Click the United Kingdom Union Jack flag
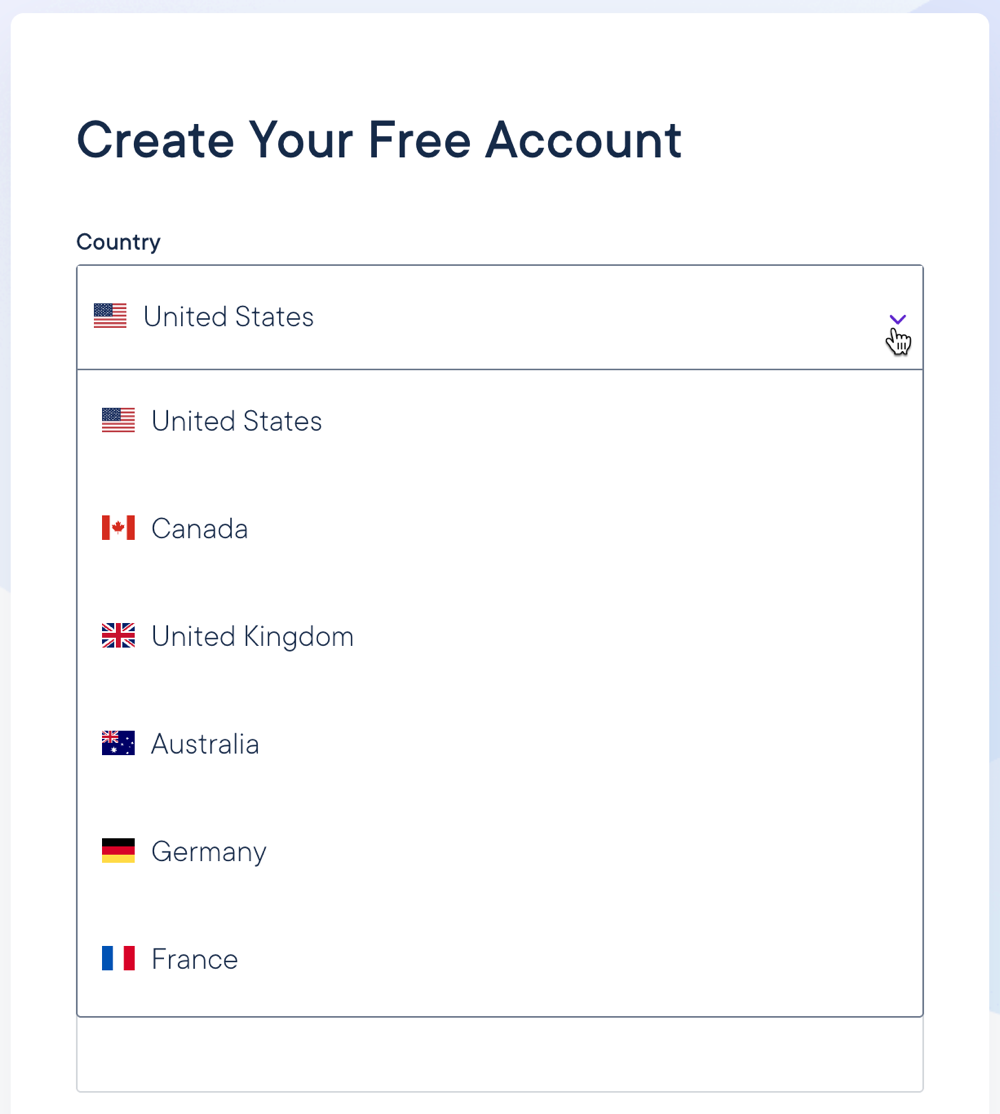The width and height of the screenshot is (1000, 1114). click(x=118, y=636)
